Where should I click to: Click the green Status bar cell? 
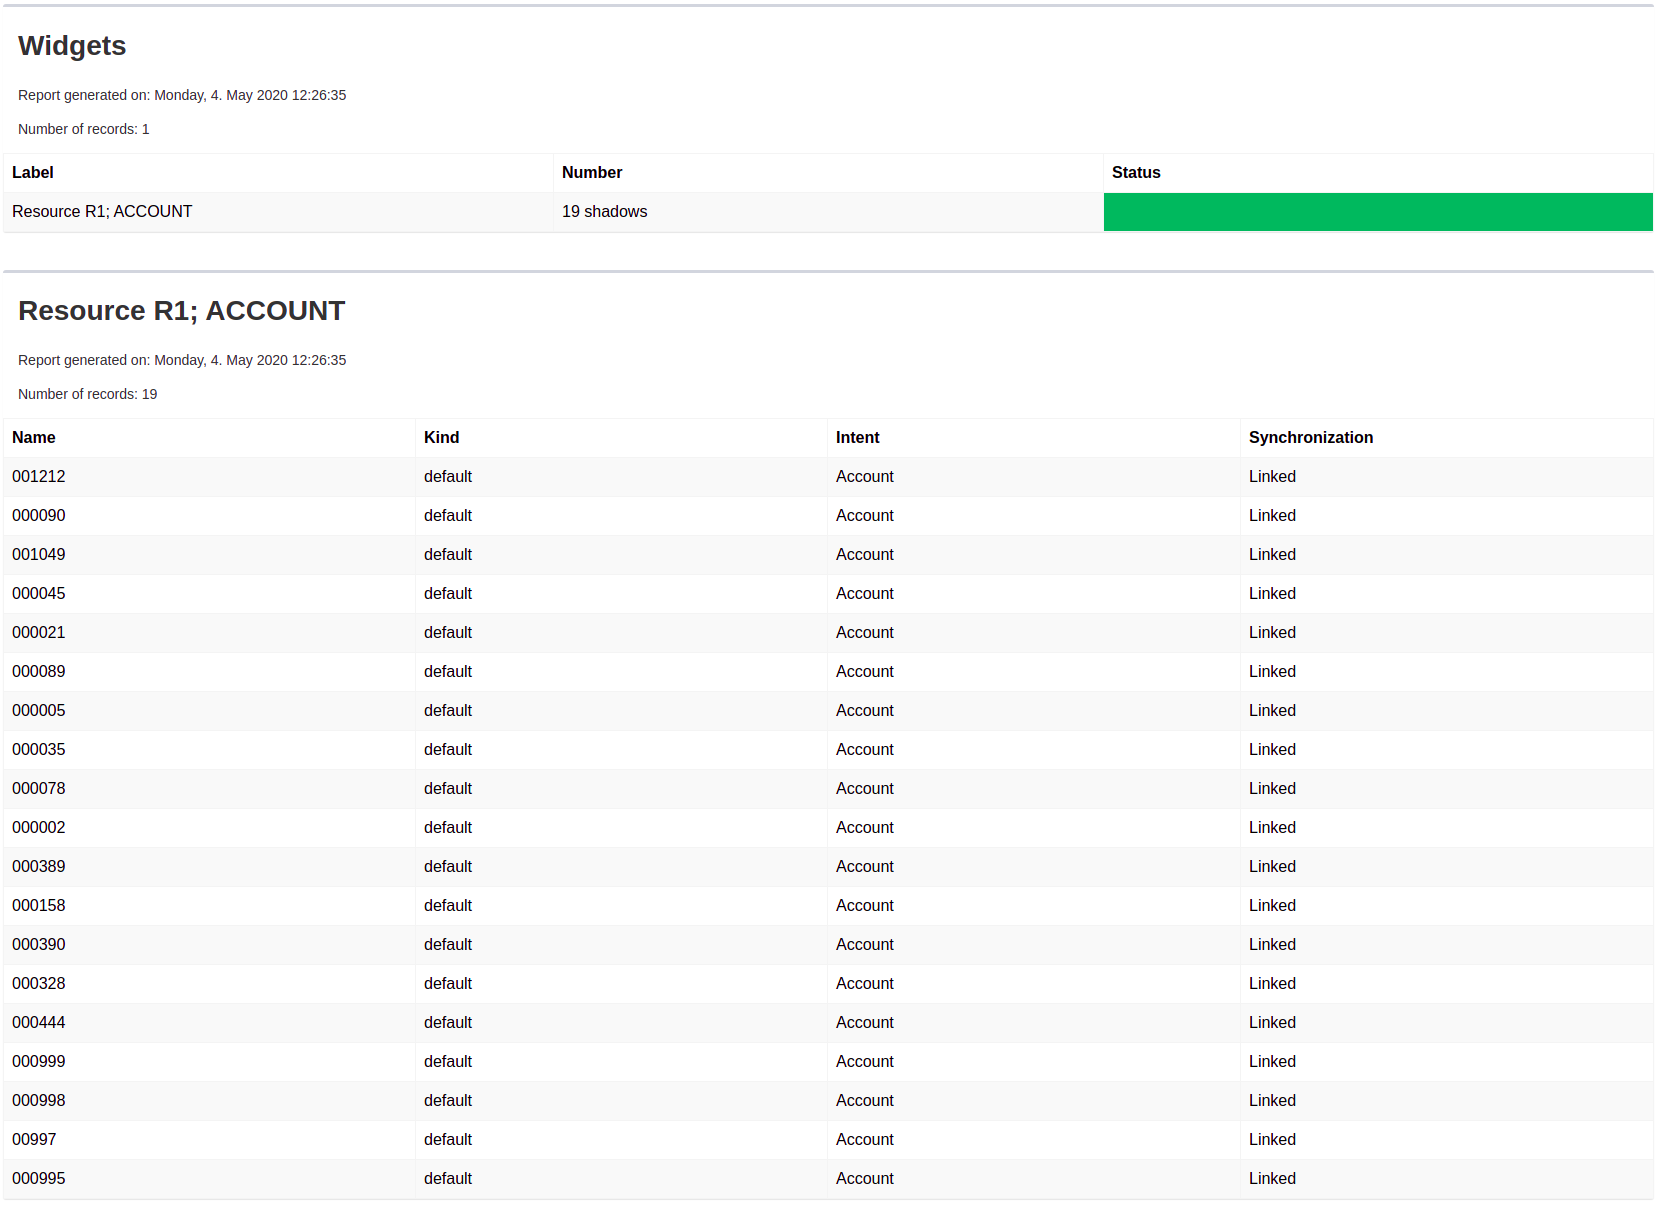click(x=1377, y=212)
